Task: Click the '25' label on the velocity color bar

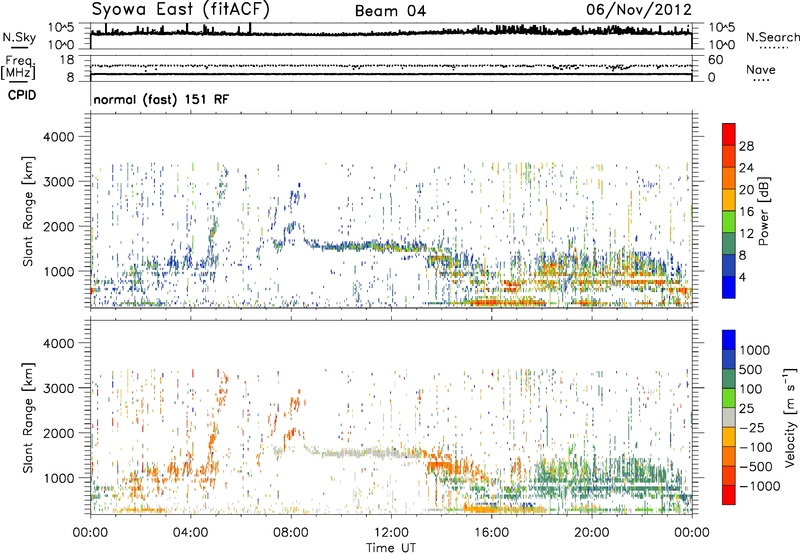Action: click(747, 409)
